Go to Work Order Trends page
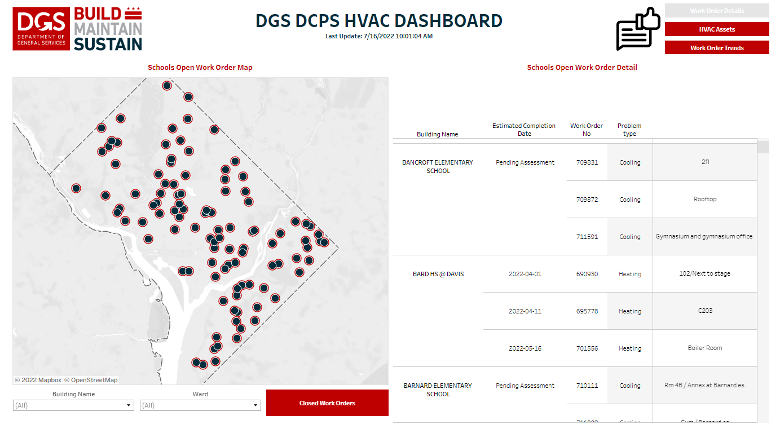This screenshot has height=440, width=780. coord(717,47)
